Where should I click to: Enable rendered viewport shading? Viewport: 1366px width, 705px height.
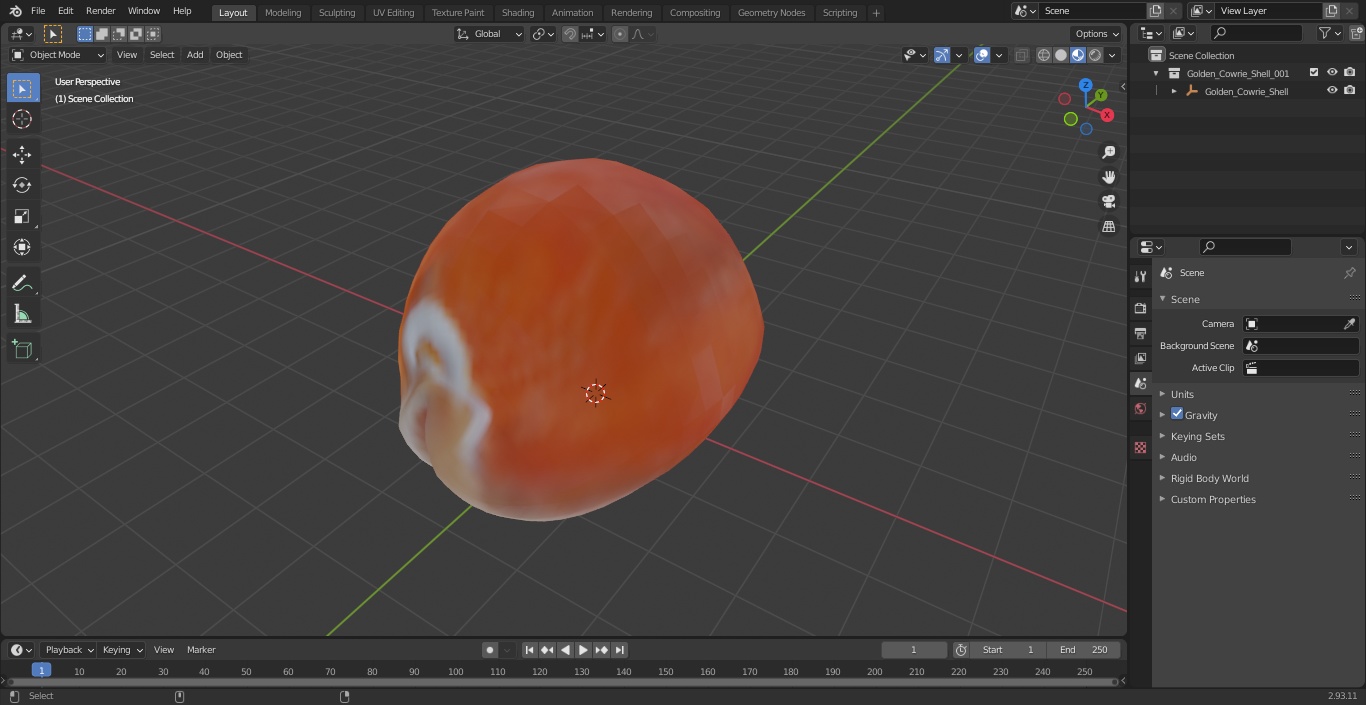[1095, 55]
